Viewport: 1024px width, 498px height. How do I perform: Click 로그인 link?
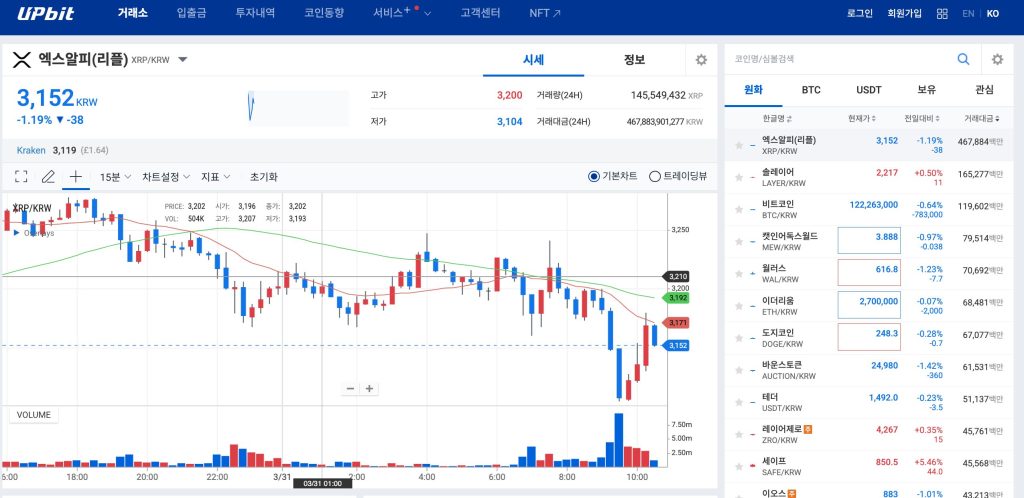pyautogui.click(x=859, y=14)
